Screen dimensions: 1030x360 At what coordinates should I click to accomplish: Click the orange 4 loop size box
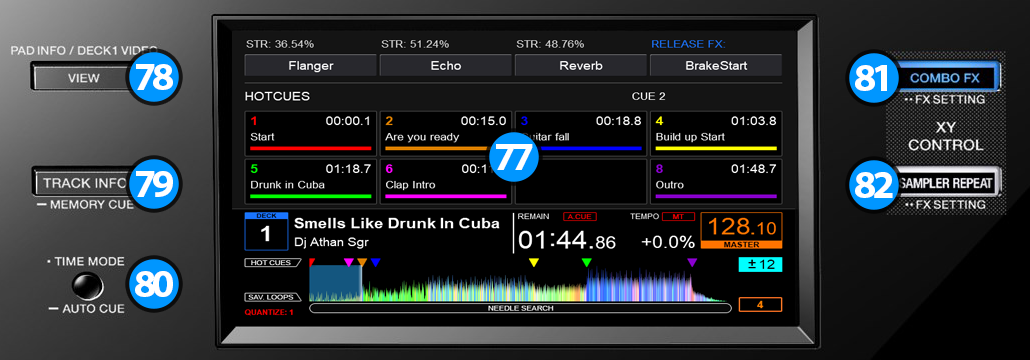(760, 304)
